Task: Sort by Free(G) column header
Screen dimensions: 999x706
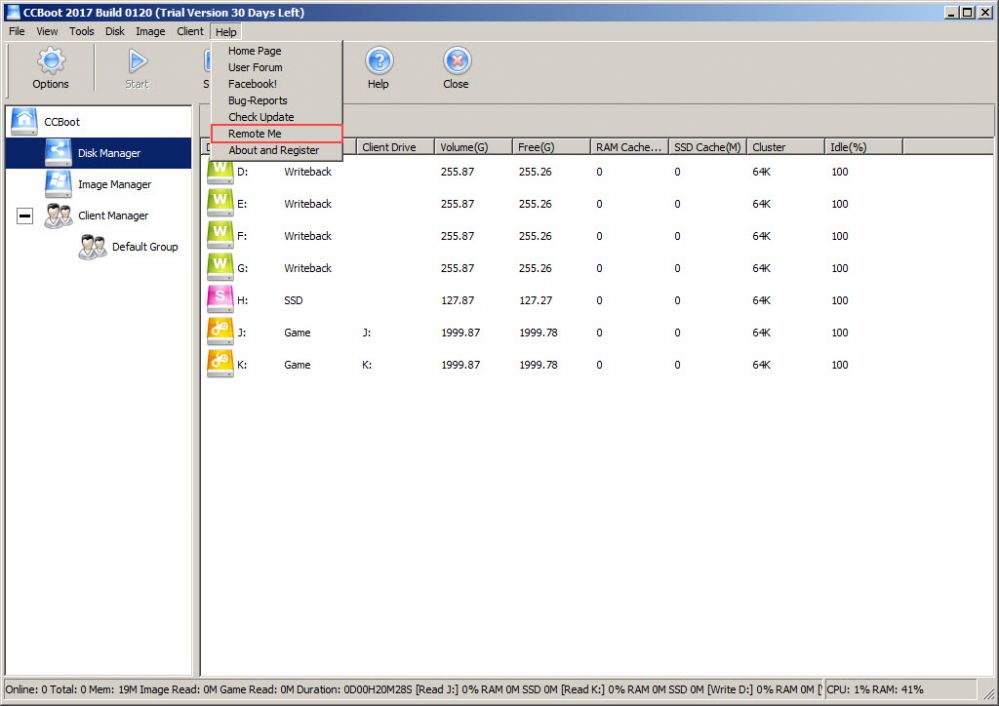Action: pos(551,147)
